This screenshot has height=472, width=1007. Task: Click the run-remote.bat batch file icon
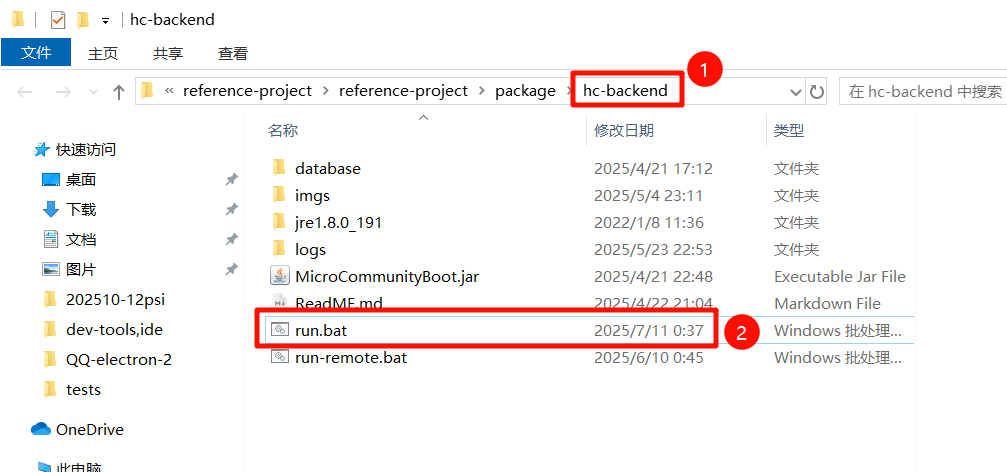coord(279,357)
